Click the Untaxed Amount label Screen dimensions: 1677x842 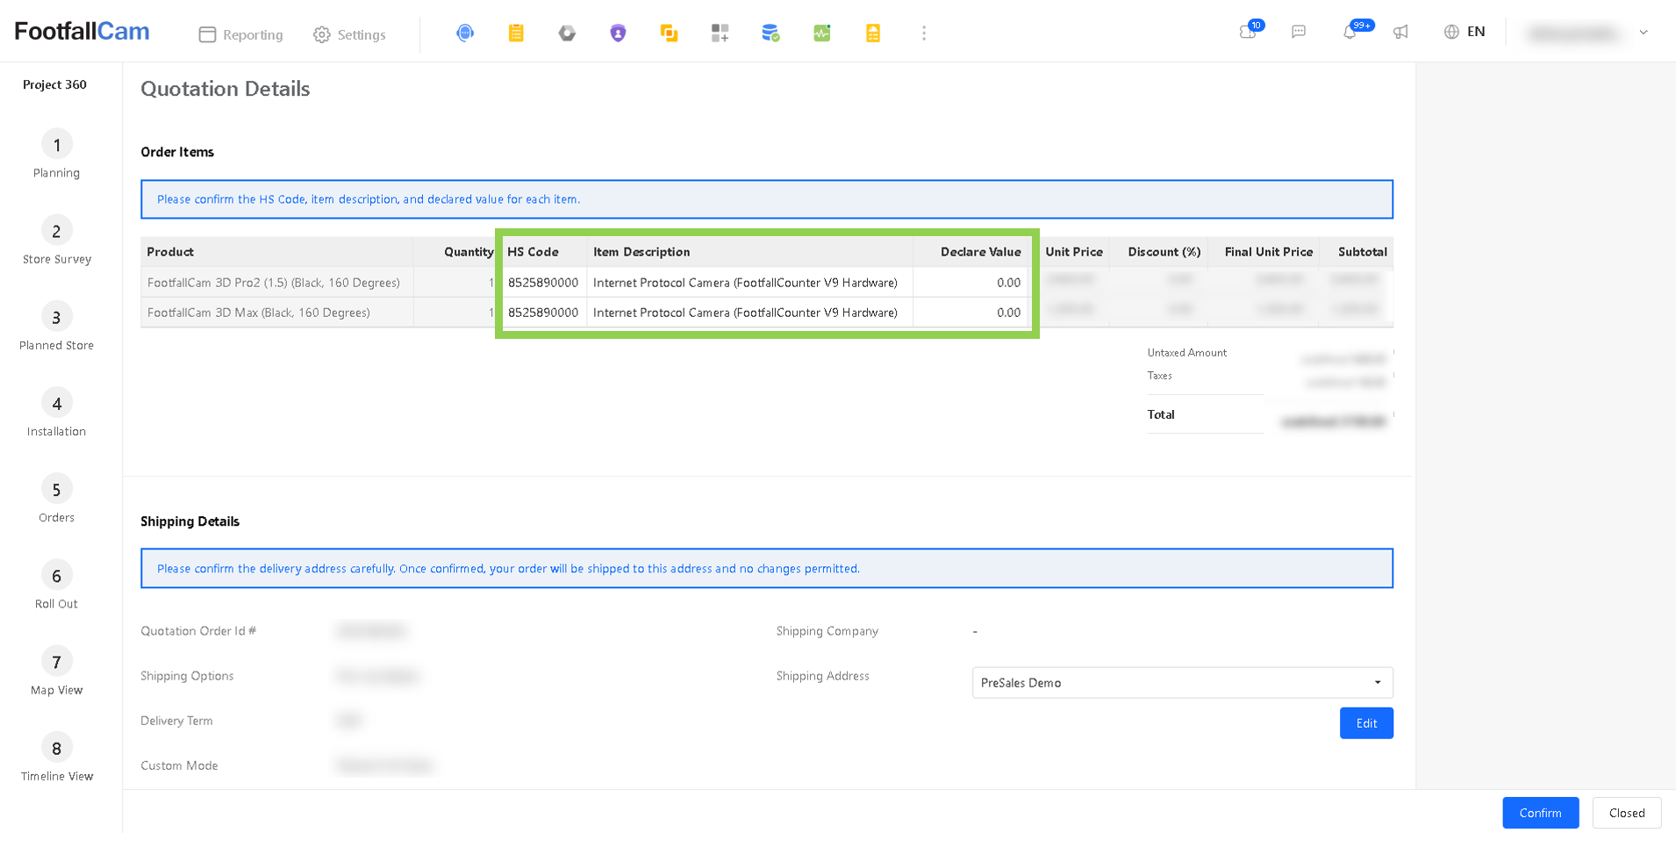tap(1187, 353)
